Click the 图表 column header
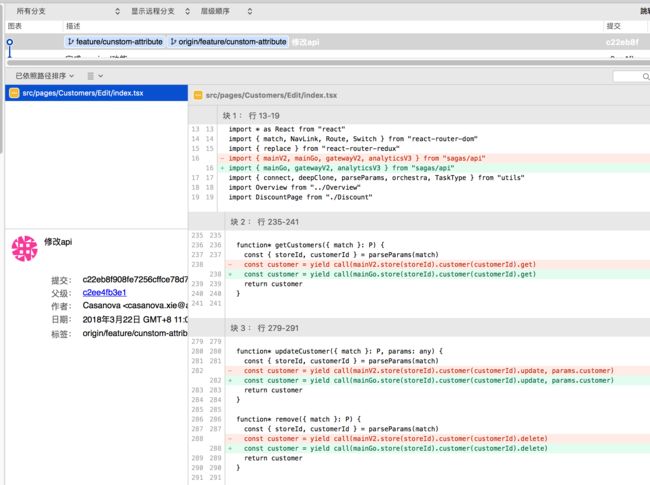Image resolution: width=650 pixels, height=485 pixels. 15,26
